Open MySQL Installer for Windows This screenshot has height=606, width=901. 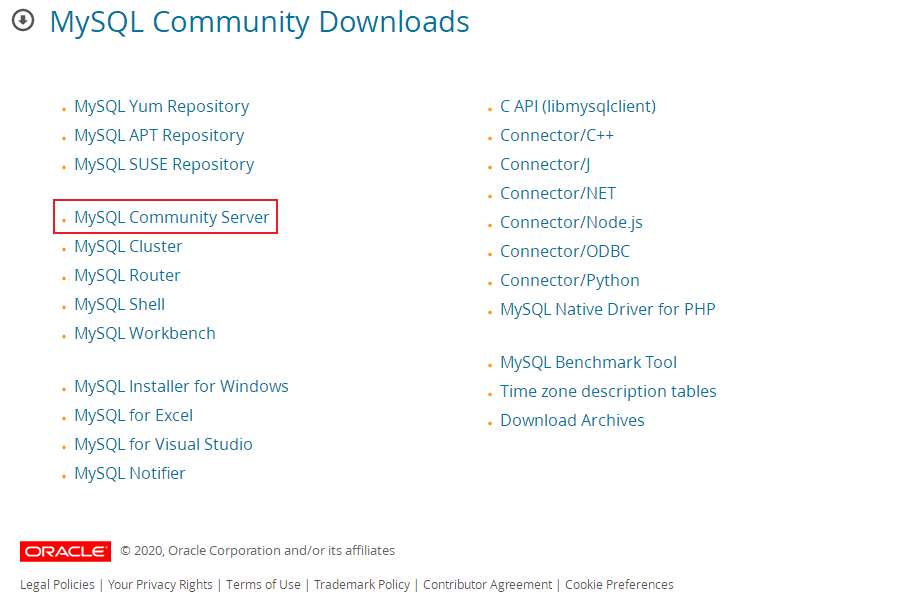coord(182,386)
